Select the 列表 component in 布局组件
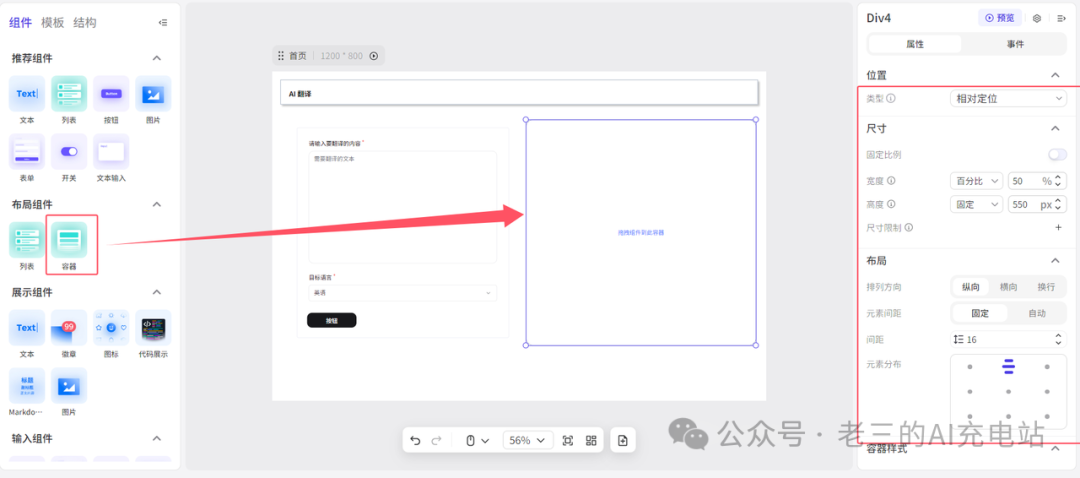Image resolution: width=1080 pixels, height=478 pixels. [27, 240]
